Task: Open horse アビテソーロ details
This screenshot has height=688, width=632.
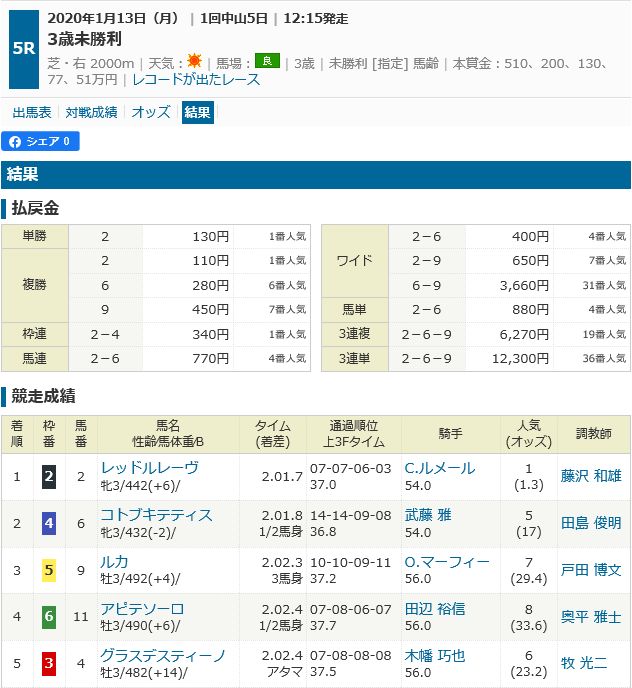Action: coord(143,609)
